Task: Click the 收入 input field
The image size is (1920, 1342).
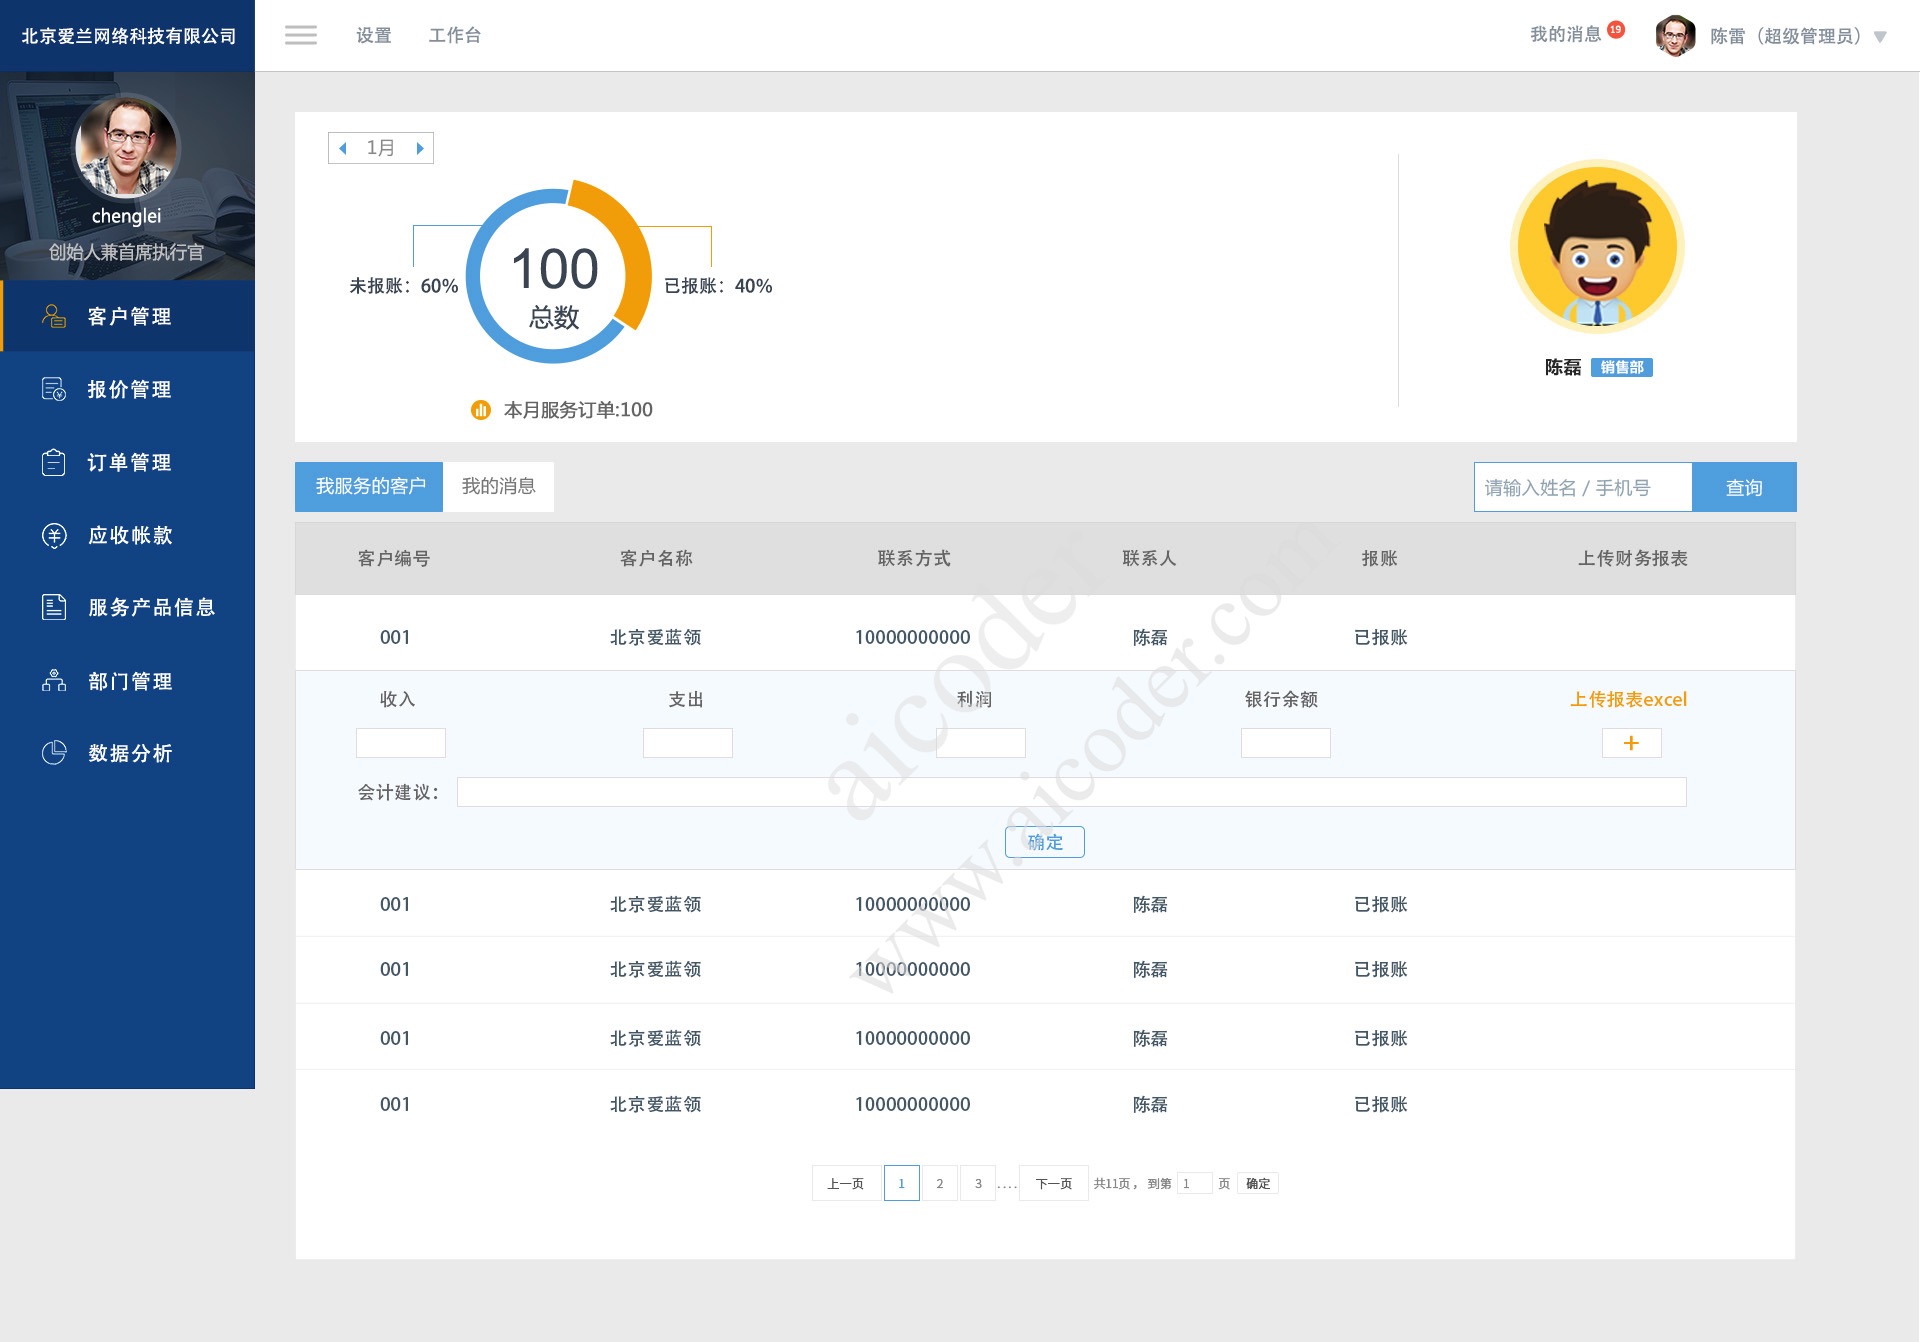Action: click(x=400, y=743)
